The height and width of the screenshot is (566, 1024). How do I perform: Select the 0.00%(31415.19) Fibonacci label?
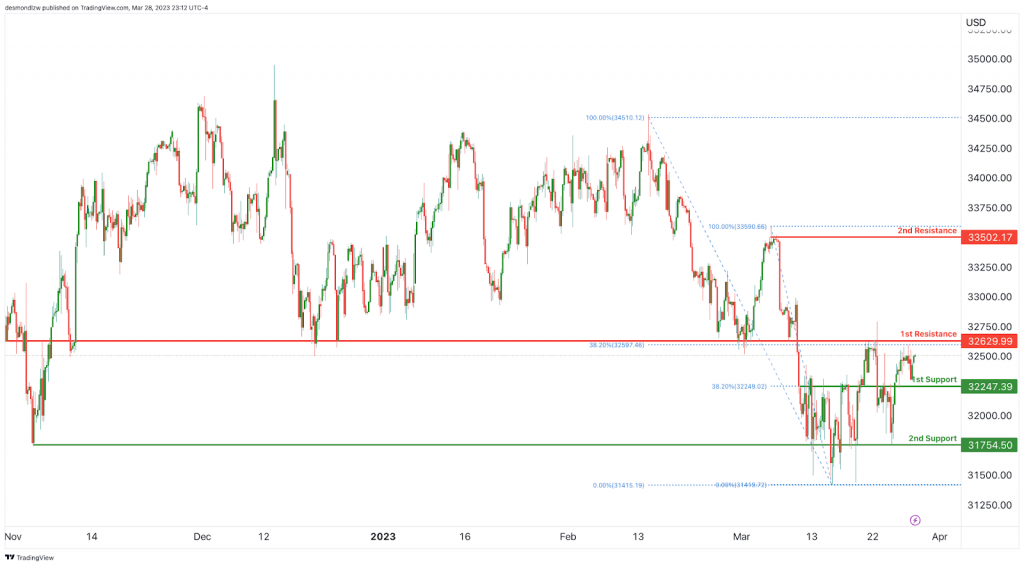pos(618,485)
